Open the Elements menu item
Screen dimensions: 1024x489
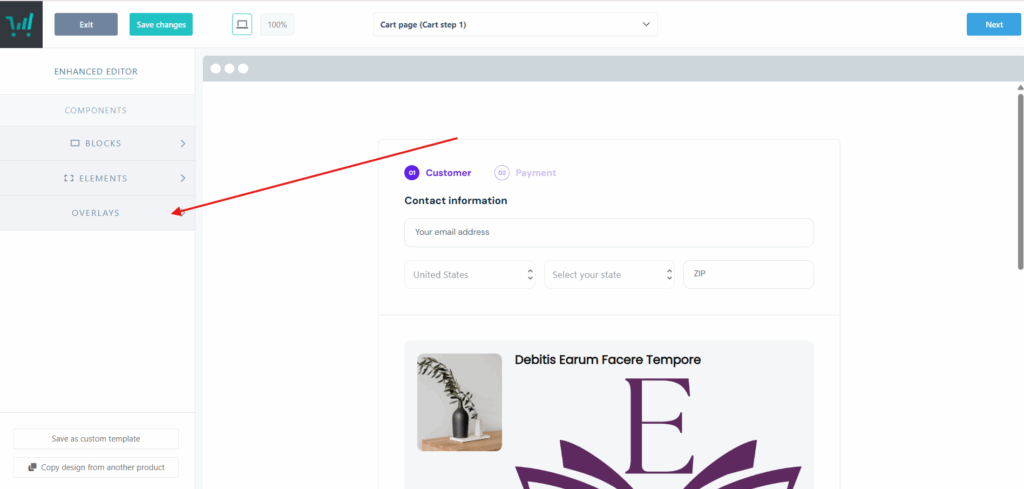coord(97,178)
